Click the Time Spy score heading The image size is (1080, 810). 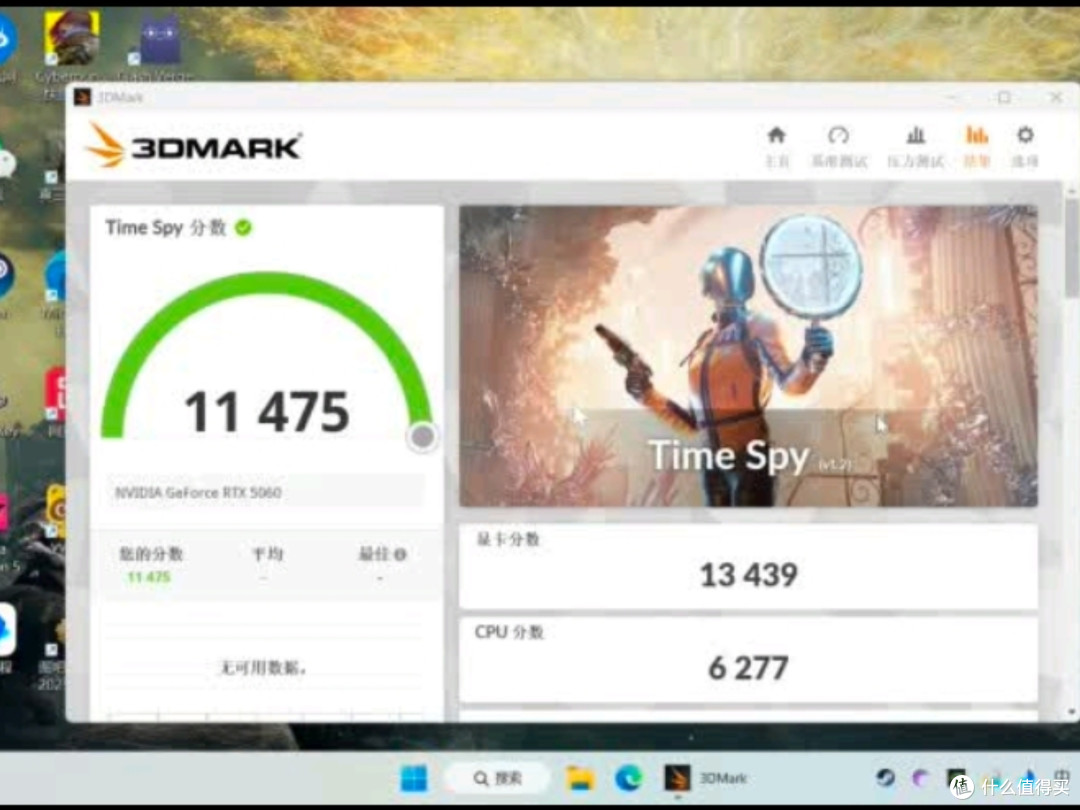(x=165, y=227)
